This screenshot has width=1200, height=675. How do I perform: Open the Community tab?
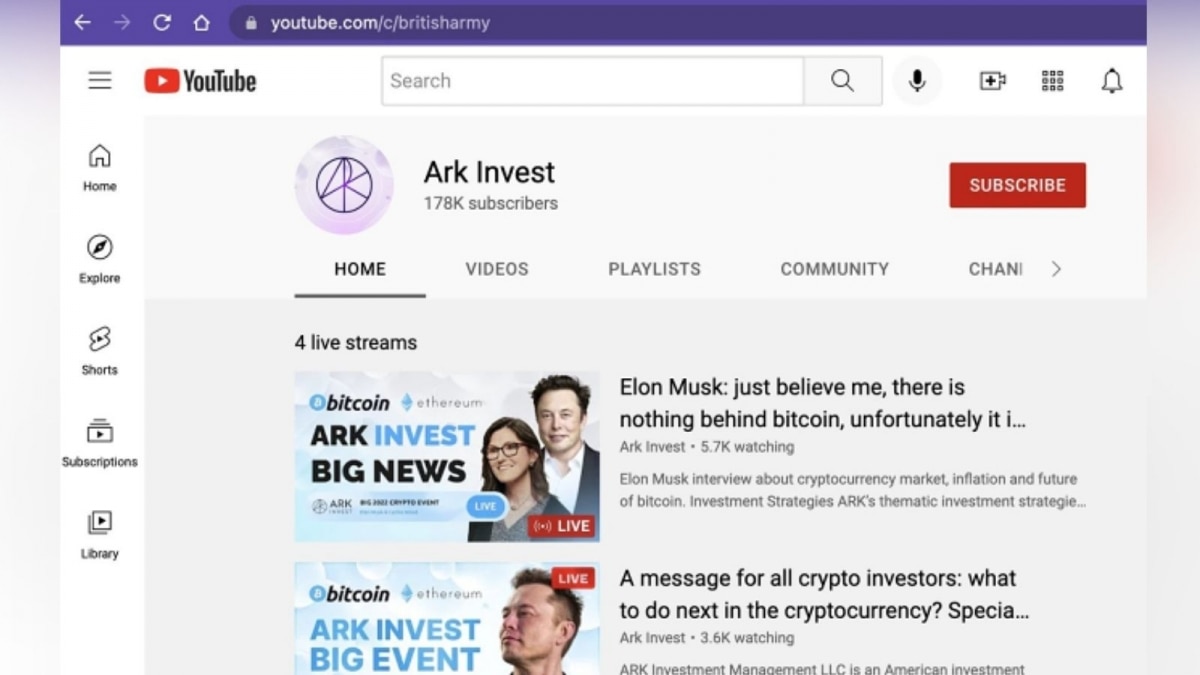click(x=835, y=269)
